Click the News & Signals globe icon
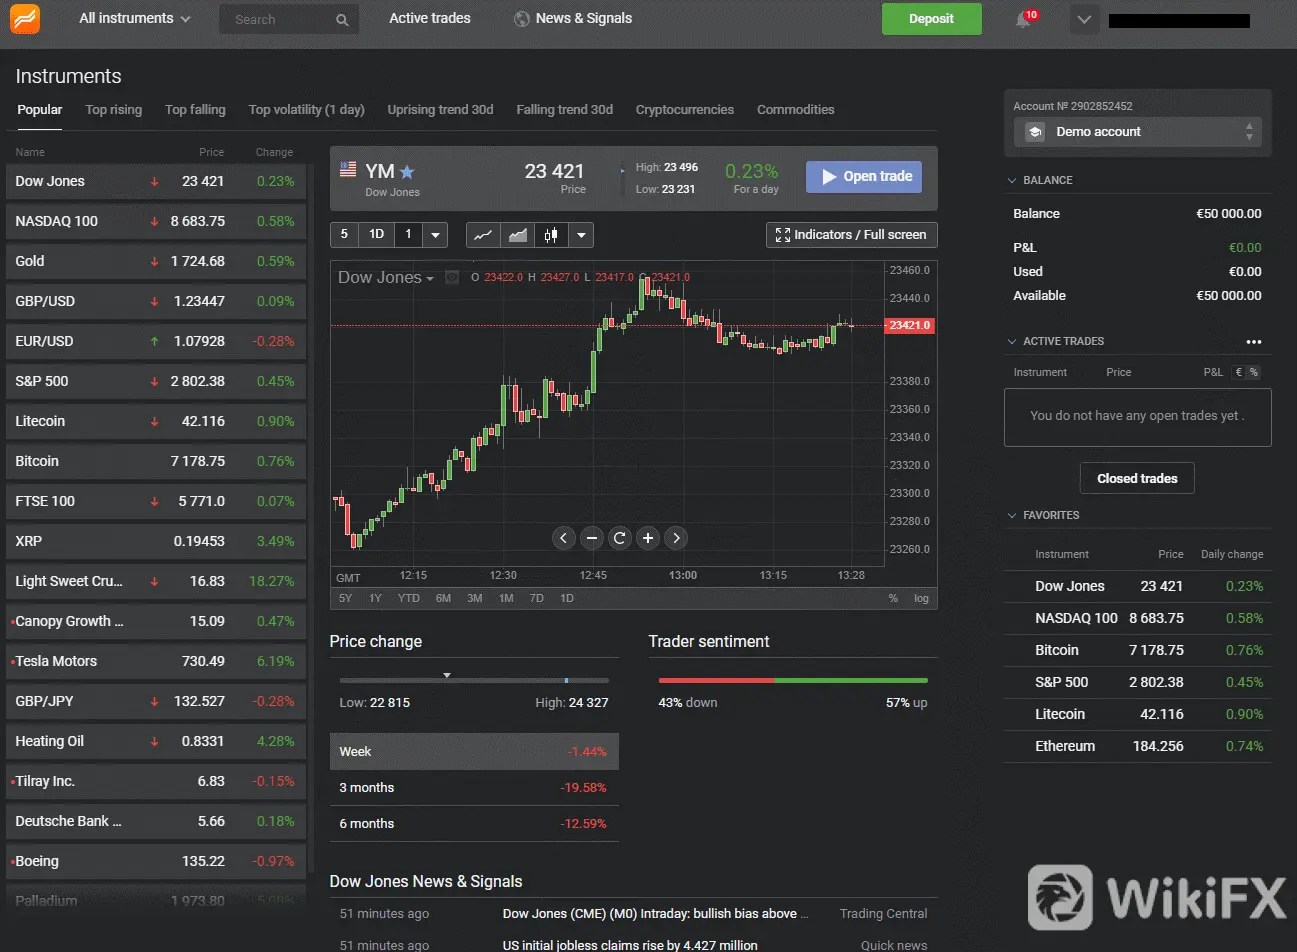This screenshot has height=952, width=1297. tap(521, 19)
